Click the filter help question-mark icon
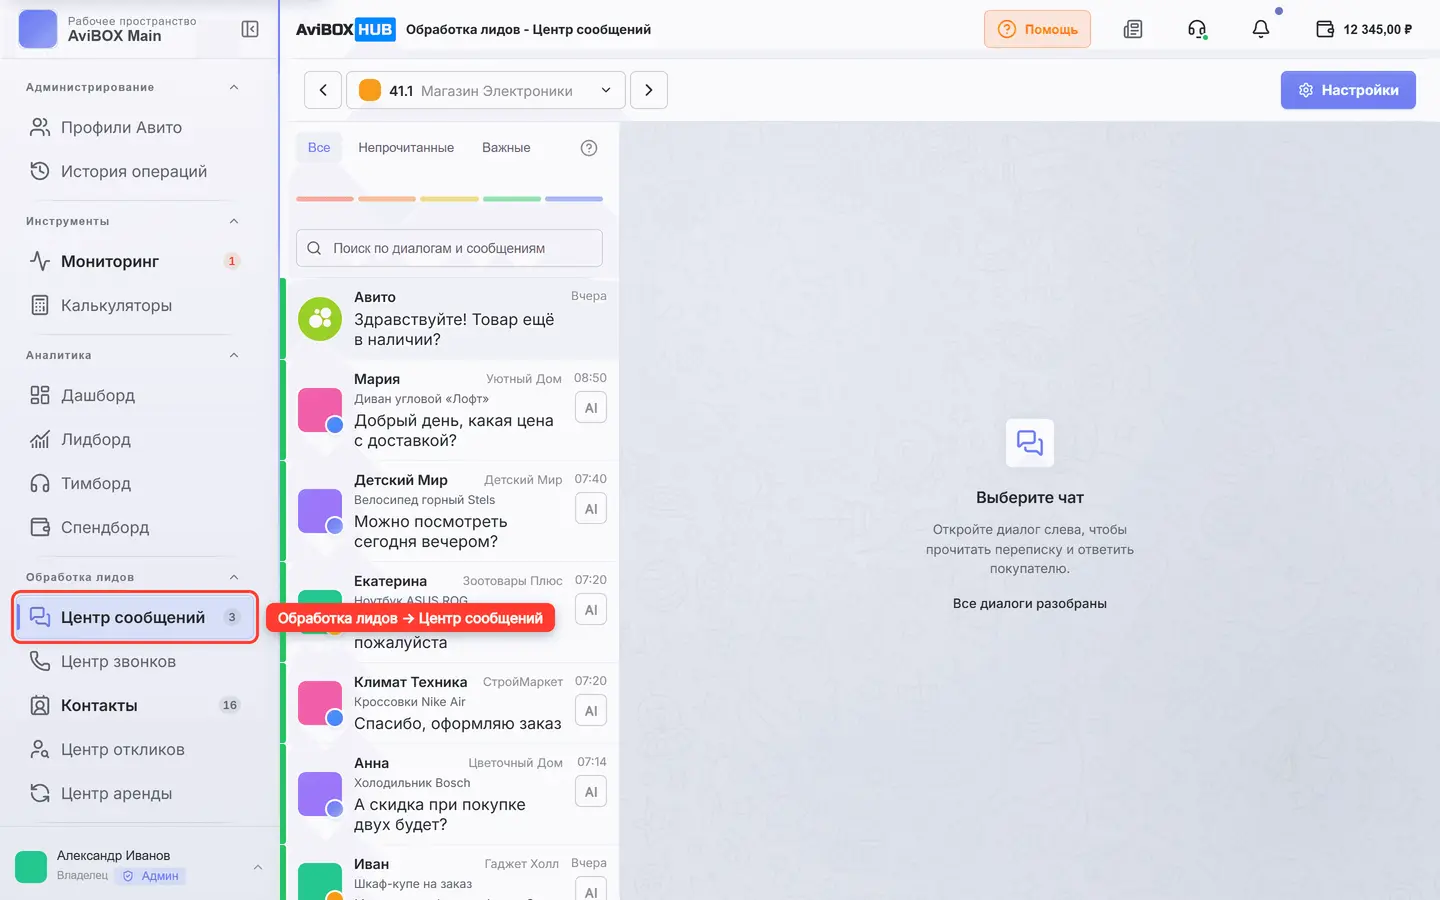The height and width of the screenshot is (900, 1440). pos(589,148)
